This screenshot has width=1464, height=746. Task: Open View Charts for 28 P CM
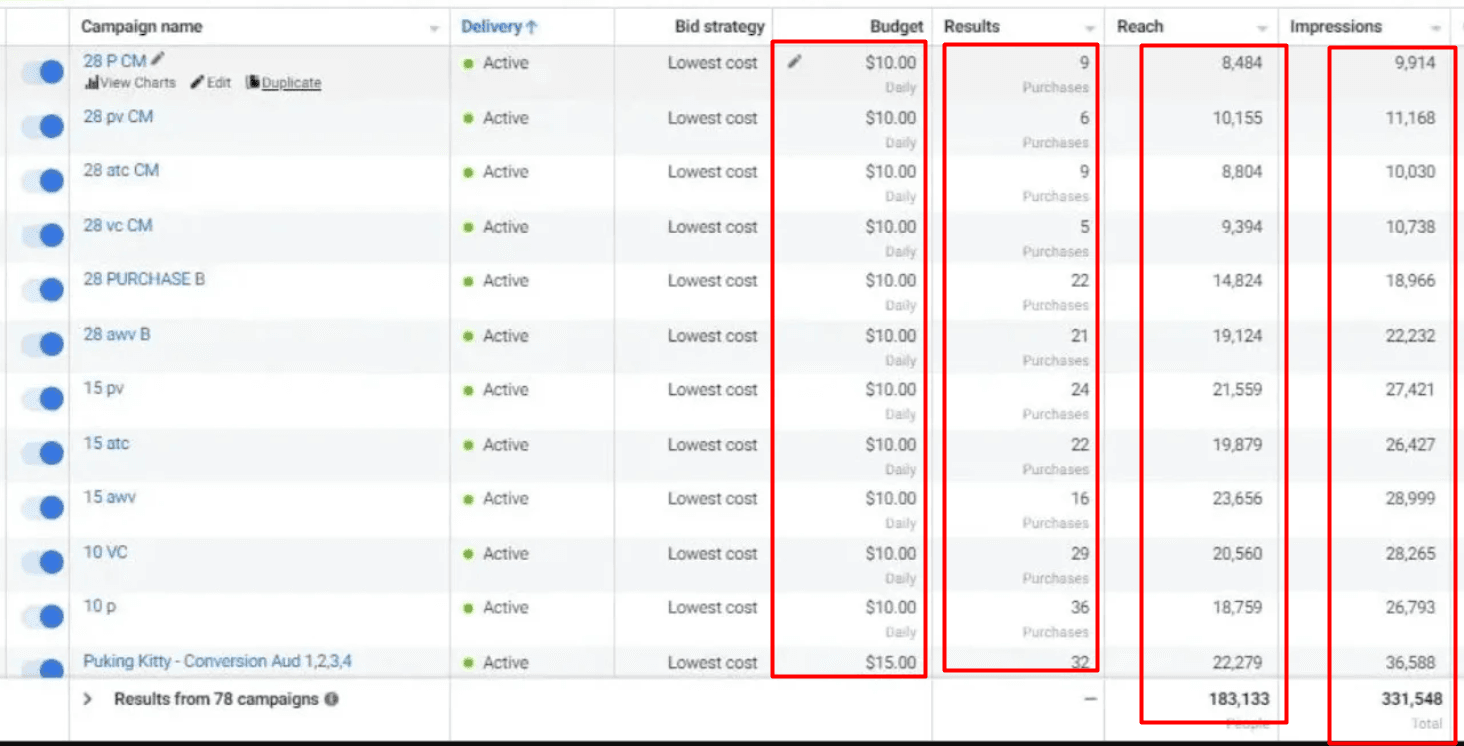(130, 83)
